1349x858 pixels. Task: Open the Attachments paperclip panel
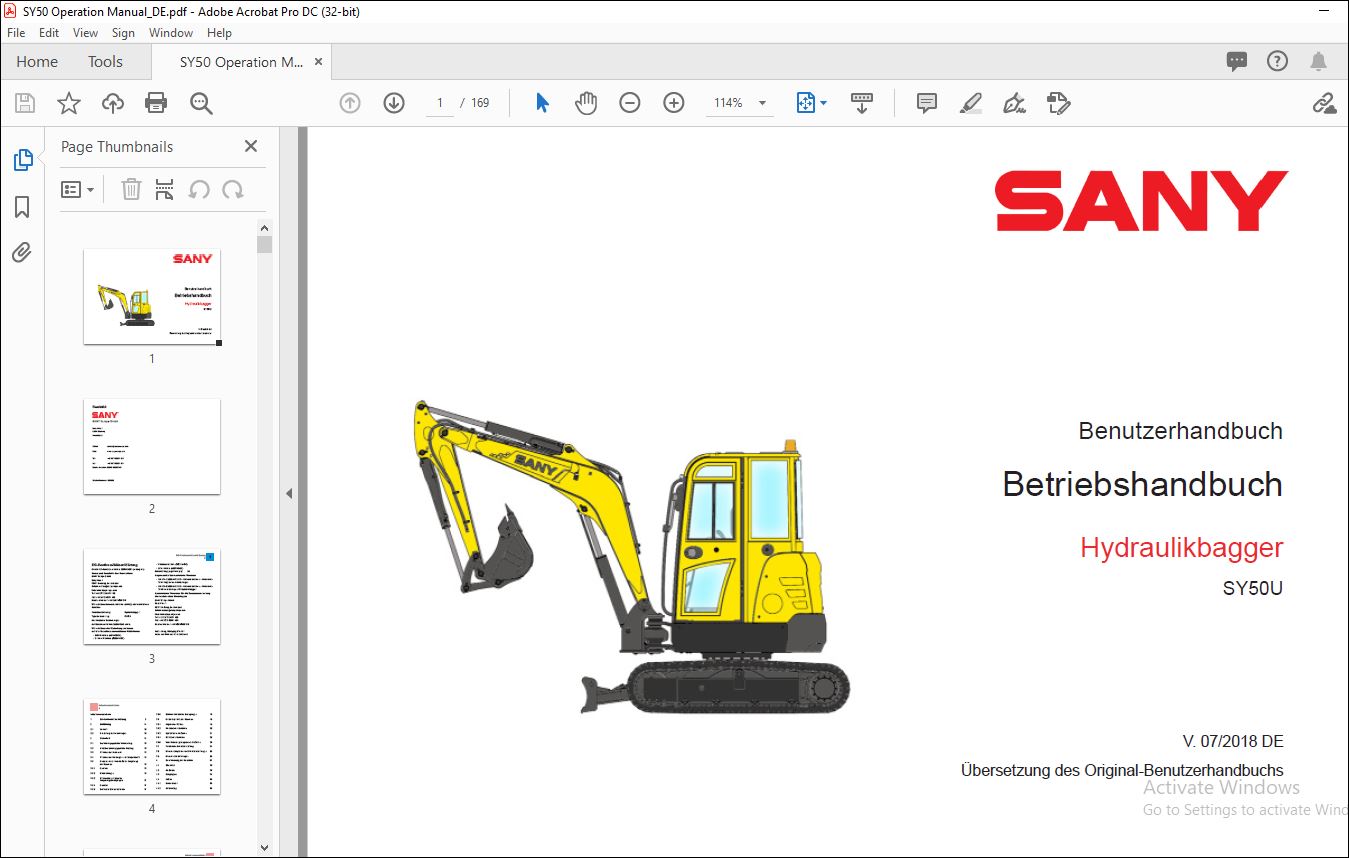click(x=22, y=251)
